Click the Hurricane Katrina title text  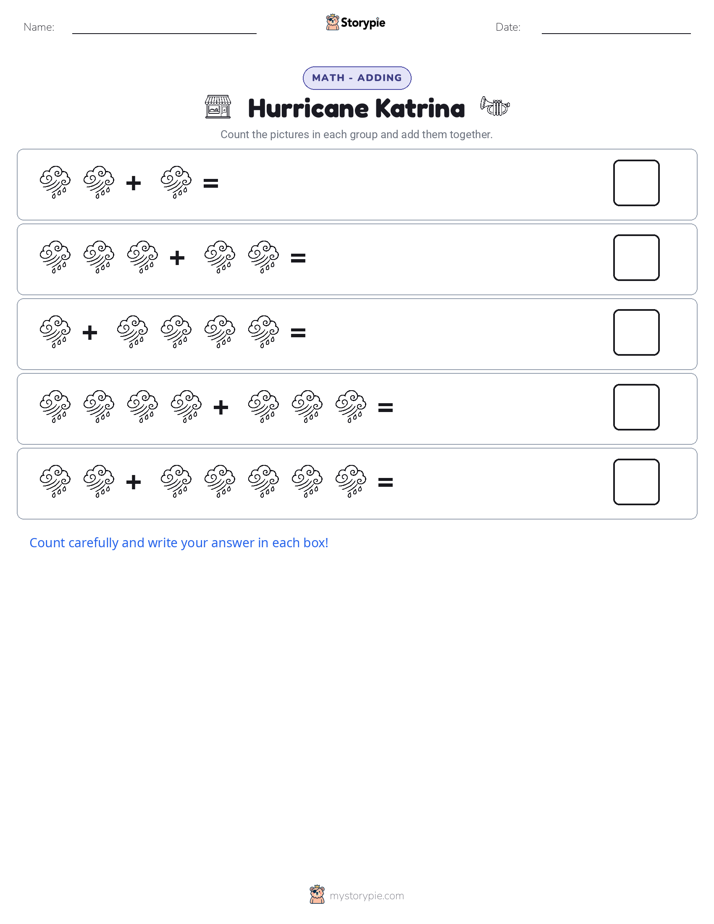coord(356,108)
